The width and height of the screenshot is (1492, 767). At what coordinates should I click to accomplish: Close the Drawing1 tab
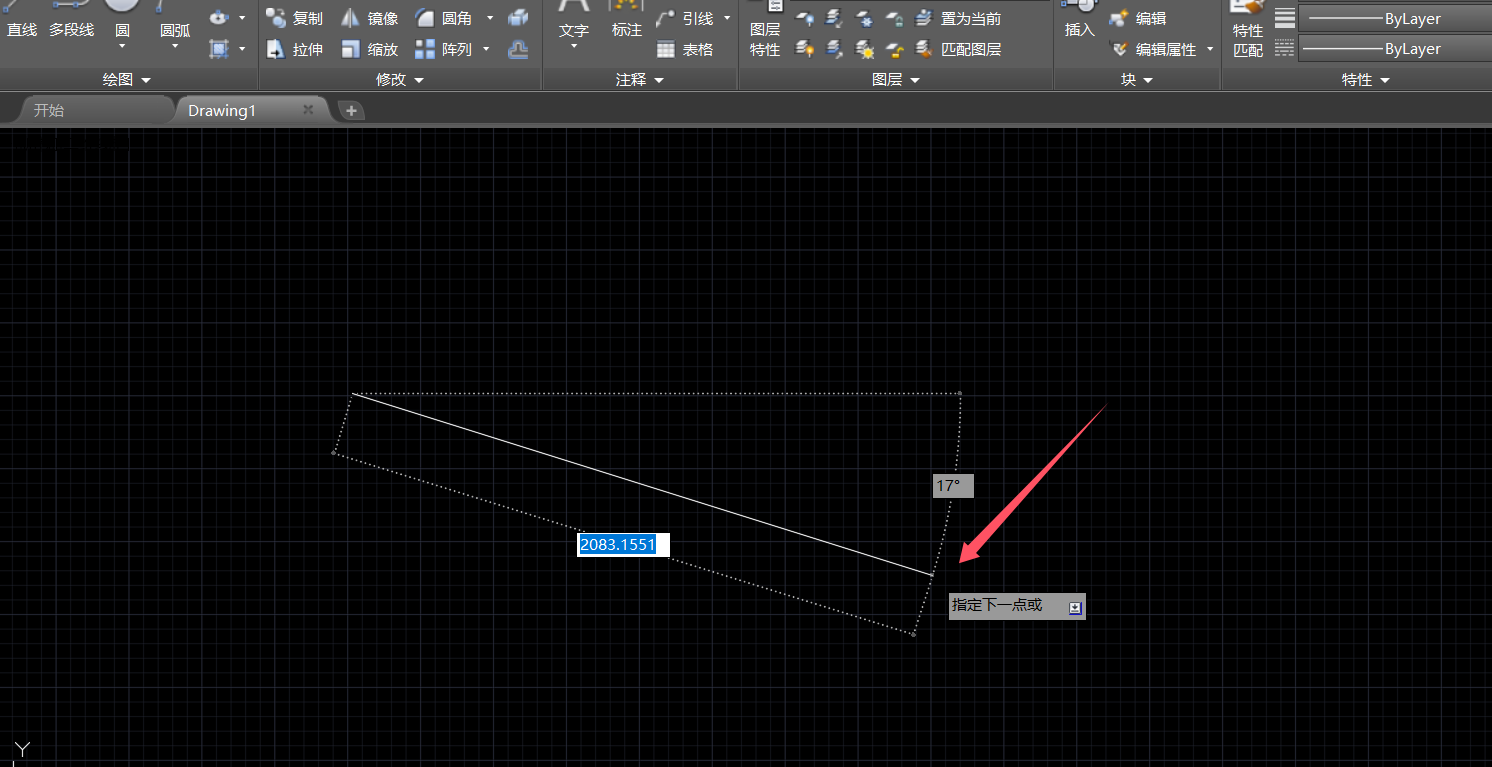(308, 109)
